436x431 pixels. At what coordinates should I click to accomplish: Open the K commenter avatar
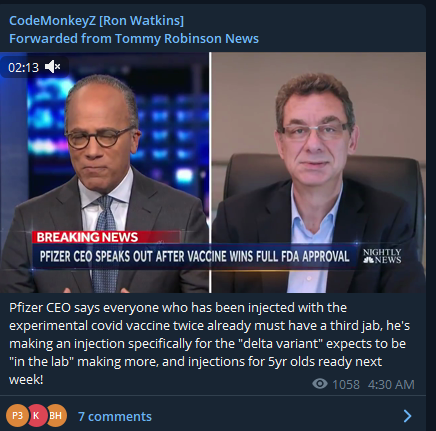pos(36,415)
